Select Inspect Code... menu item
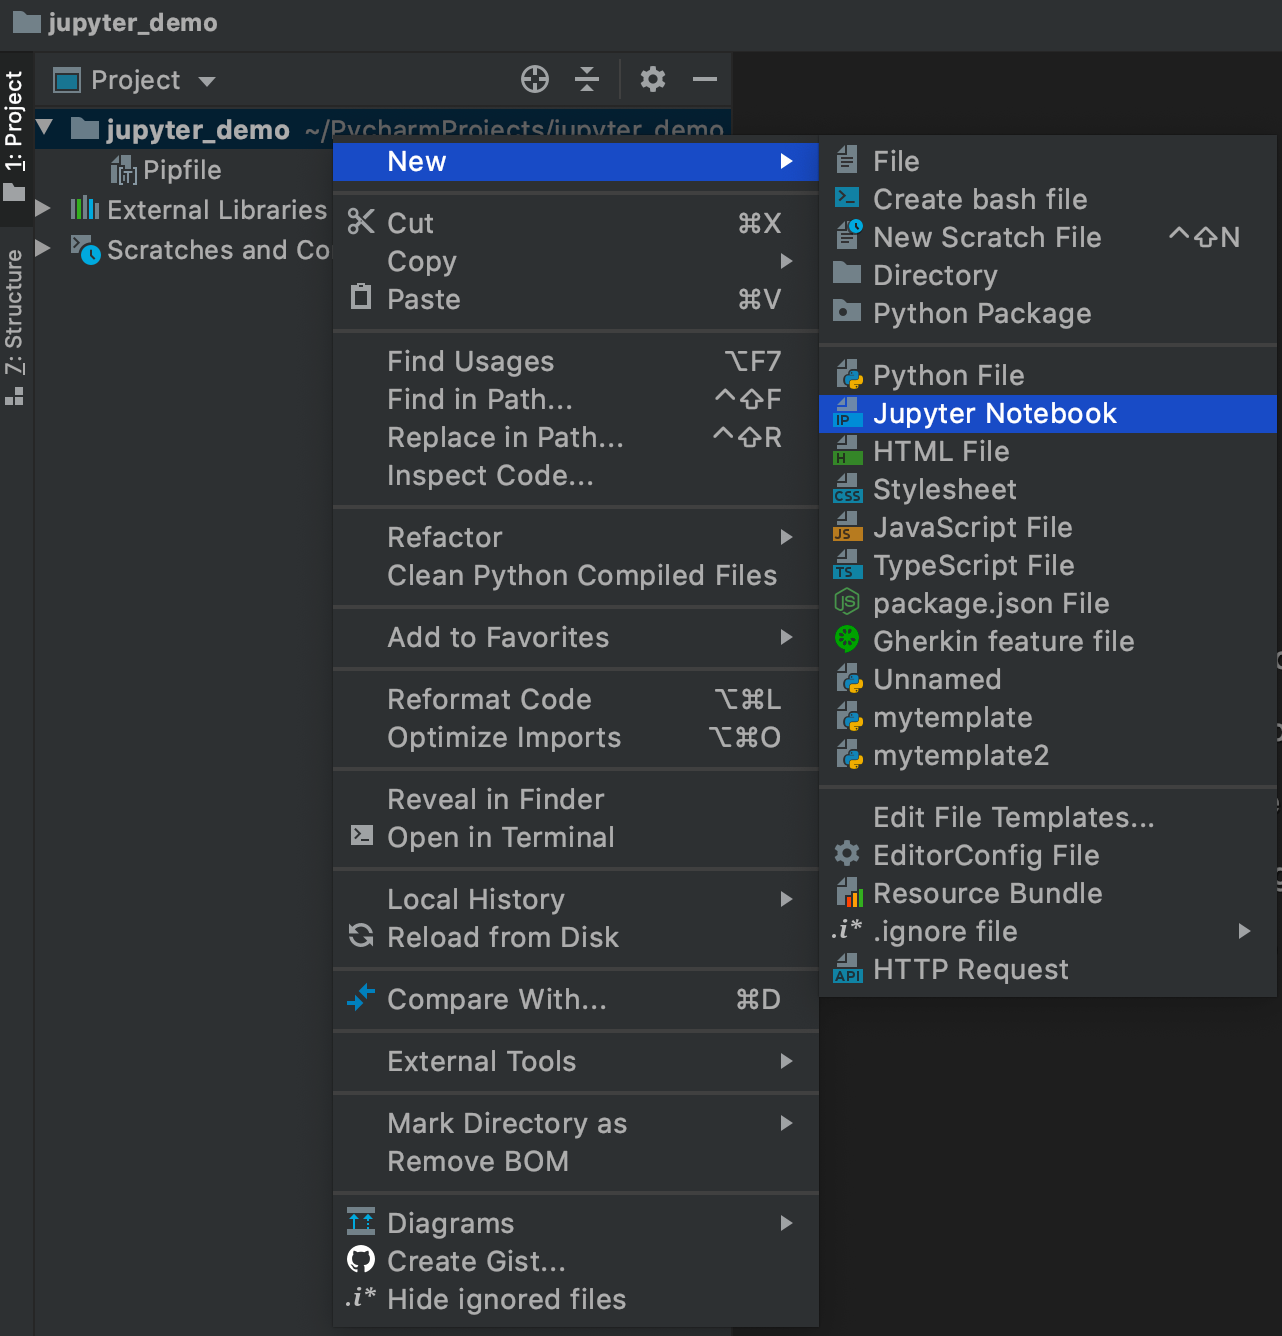 [x=576, y=475]
